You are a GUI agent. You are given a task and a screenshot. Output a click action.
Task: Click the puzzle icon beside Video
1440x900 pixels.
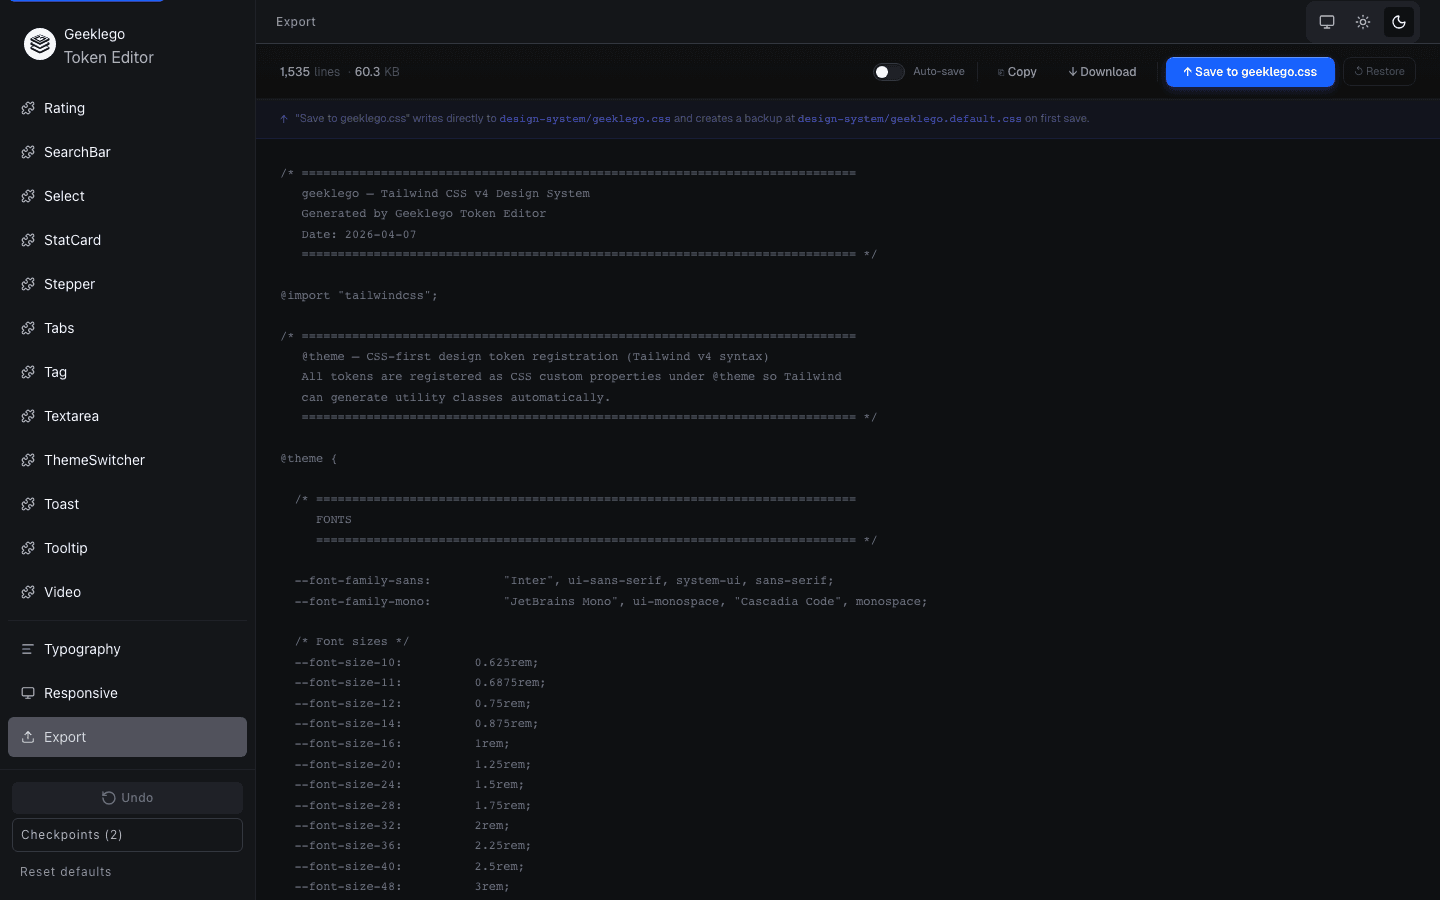pyautogui.click(x=28, y=592)
